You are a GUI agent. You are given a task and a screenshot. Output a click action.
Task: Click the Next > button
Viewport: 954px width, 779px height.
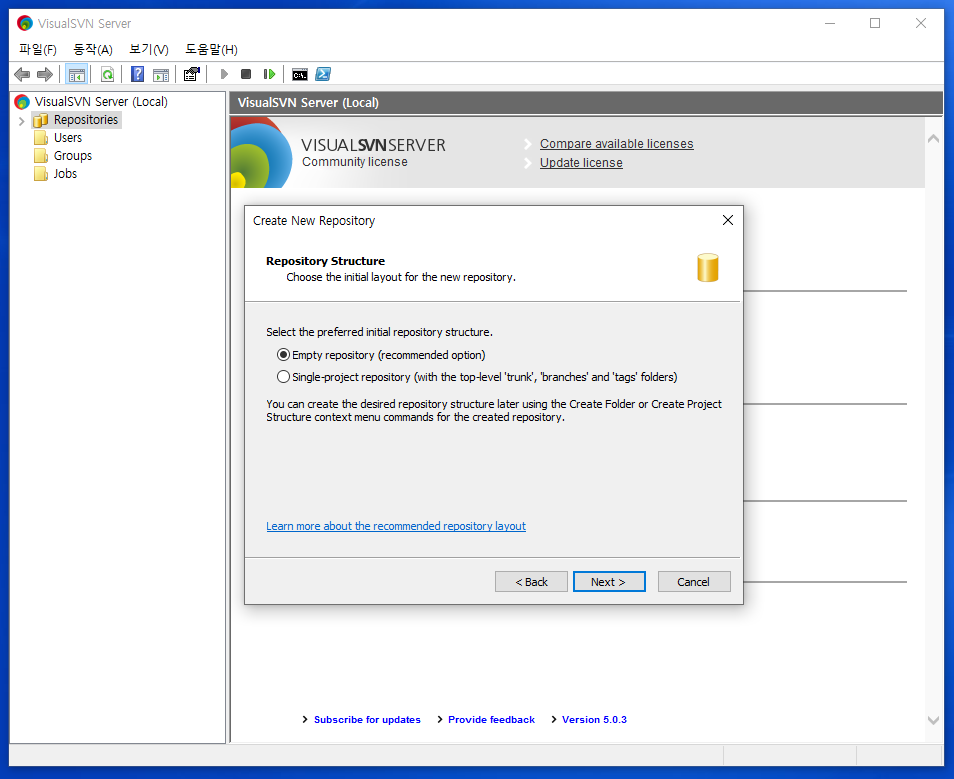609,582
